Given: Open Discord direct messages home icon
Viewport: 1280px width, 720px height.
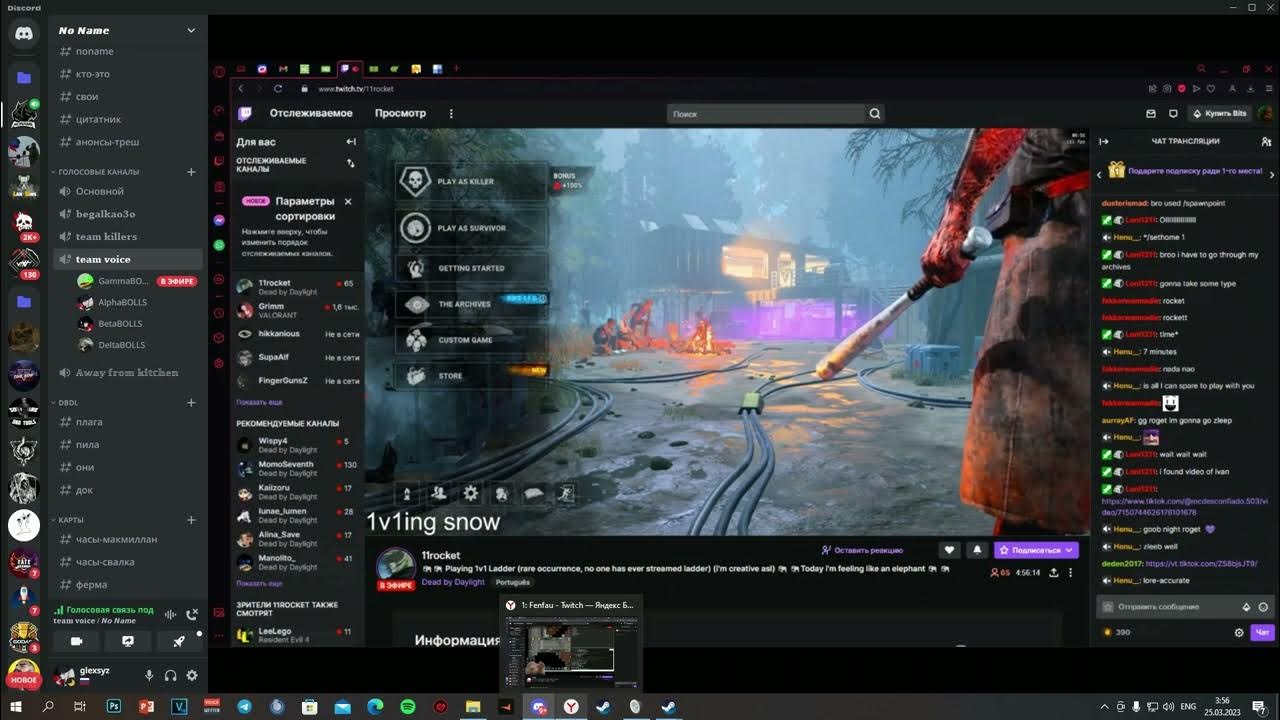Looking at the screenshot, I should pyautogui.click(x=24, y=33).
